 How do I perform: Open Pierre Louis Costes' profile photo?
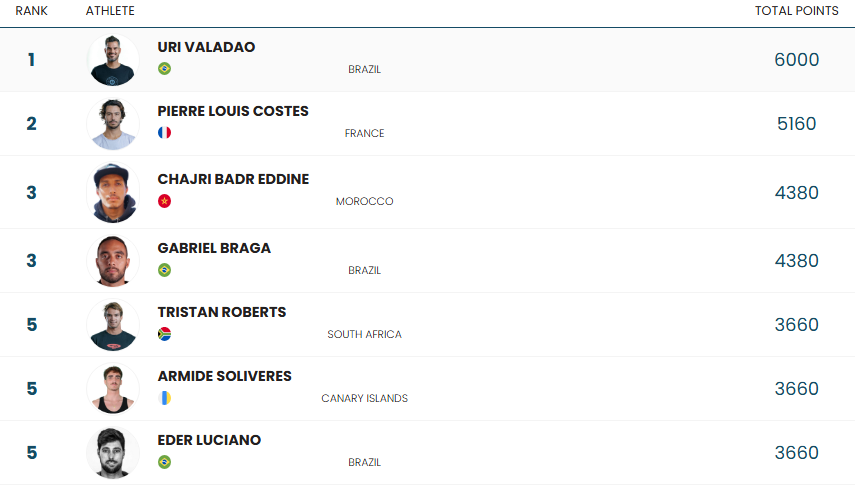coord(113,124)
